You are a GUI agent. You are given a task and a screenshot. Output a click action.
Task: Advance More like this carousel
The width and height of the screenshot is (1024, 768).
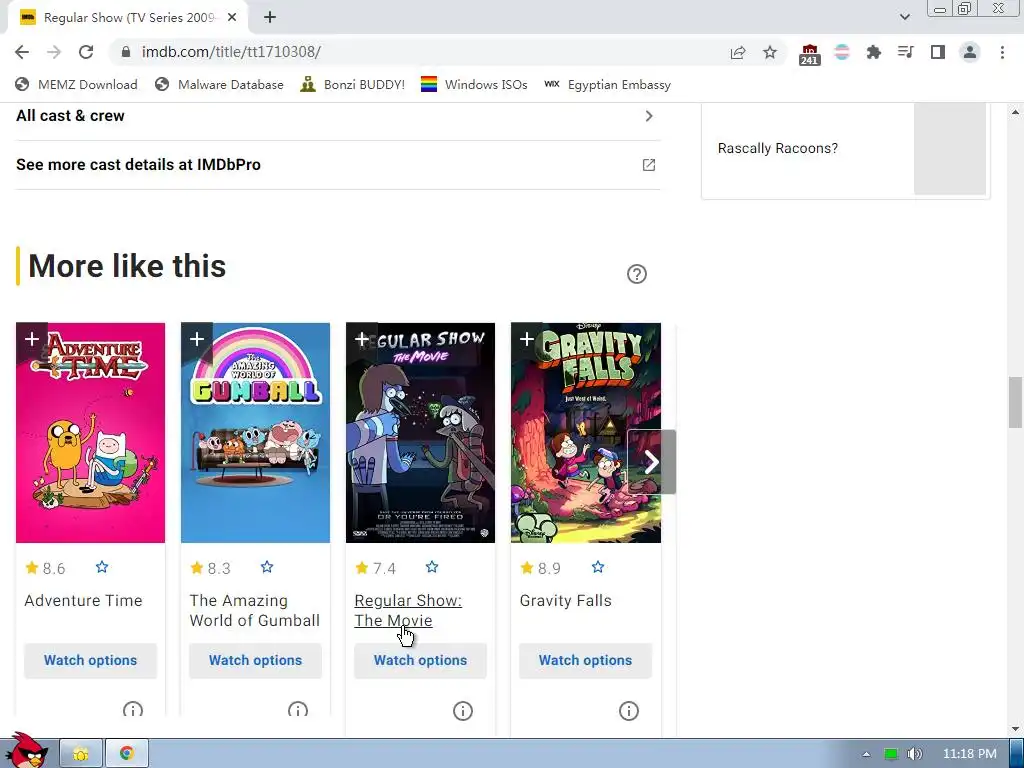(651, 462)
